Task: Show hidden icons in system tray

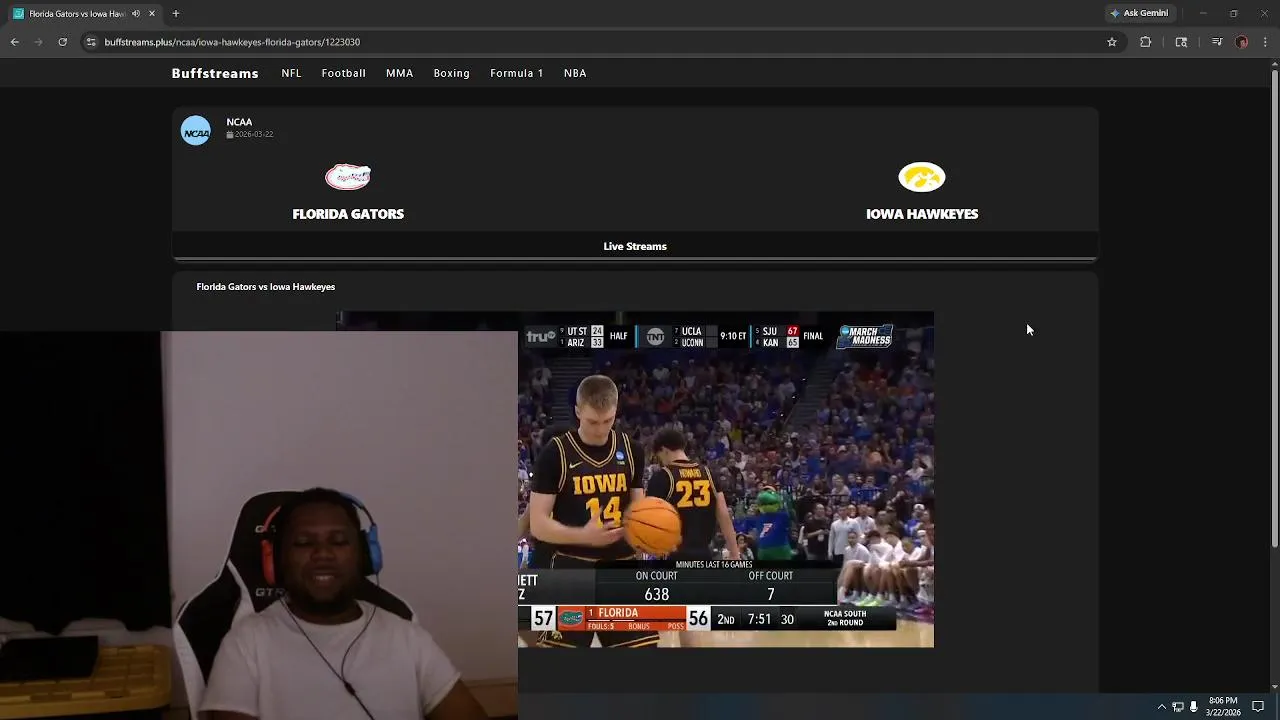Action: [1161, 706]
